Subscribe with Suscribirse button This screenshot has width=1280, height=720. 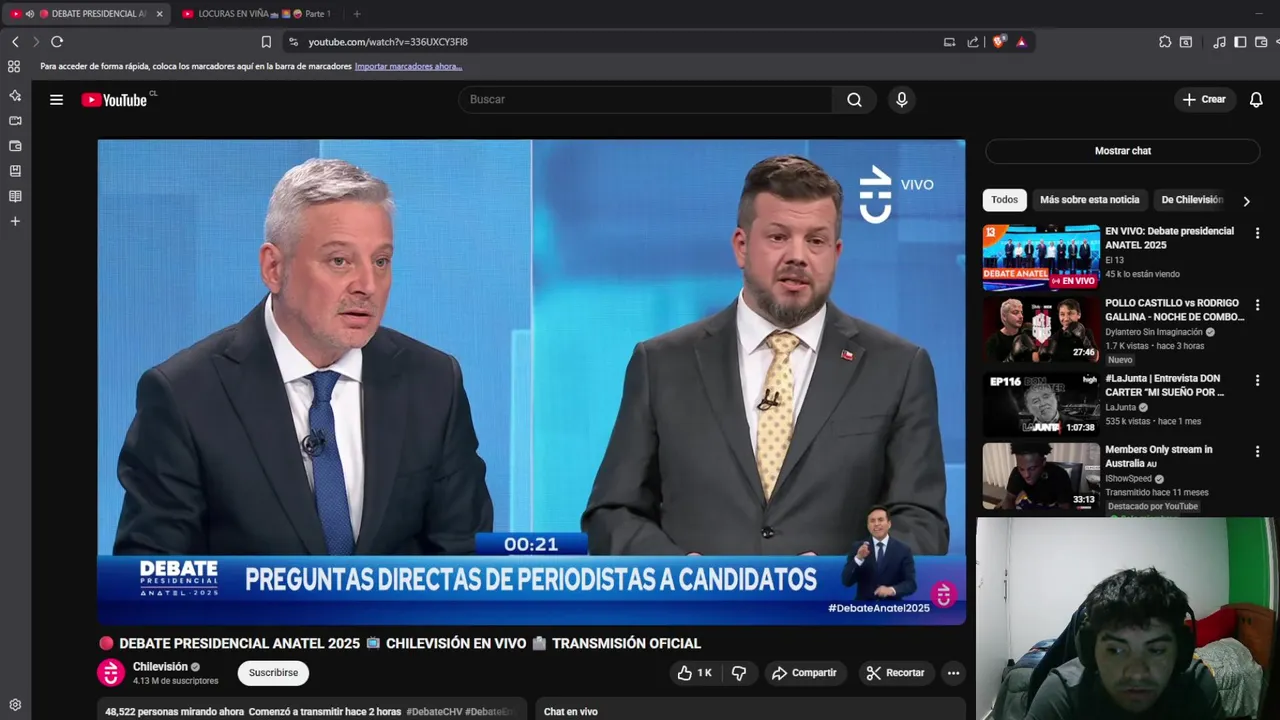[273, 673]
